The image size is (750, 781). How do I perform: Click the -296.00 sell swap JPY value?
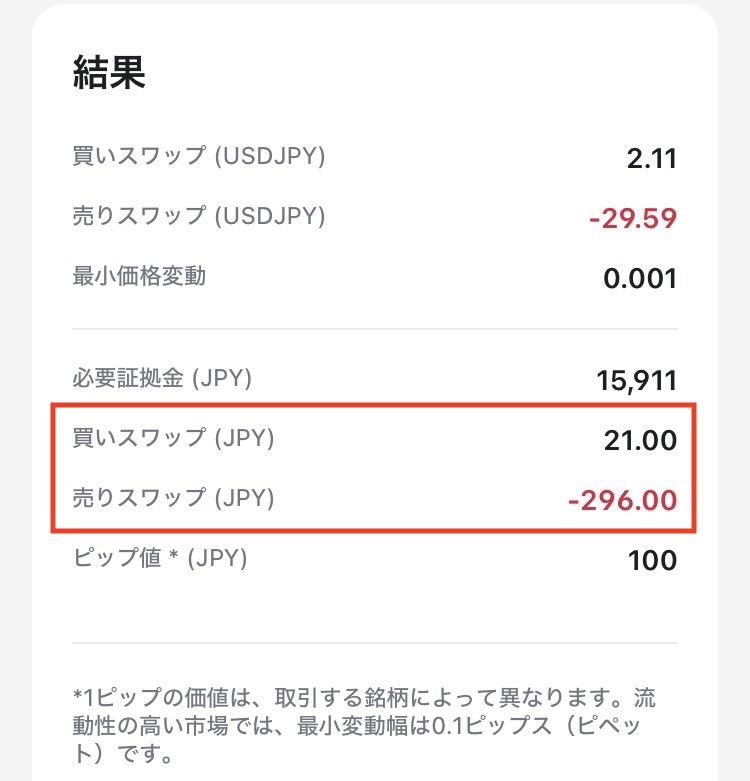pyautogui.click(x=623, y=501)
